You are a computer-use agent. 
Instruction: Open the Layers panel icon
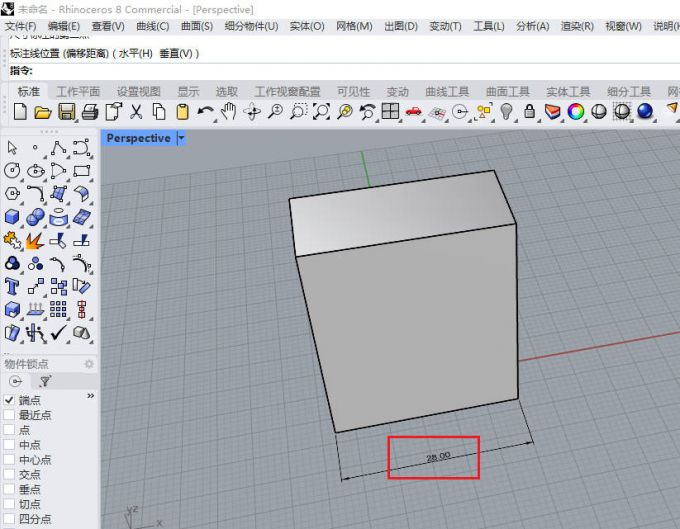(x=552, y=112)
